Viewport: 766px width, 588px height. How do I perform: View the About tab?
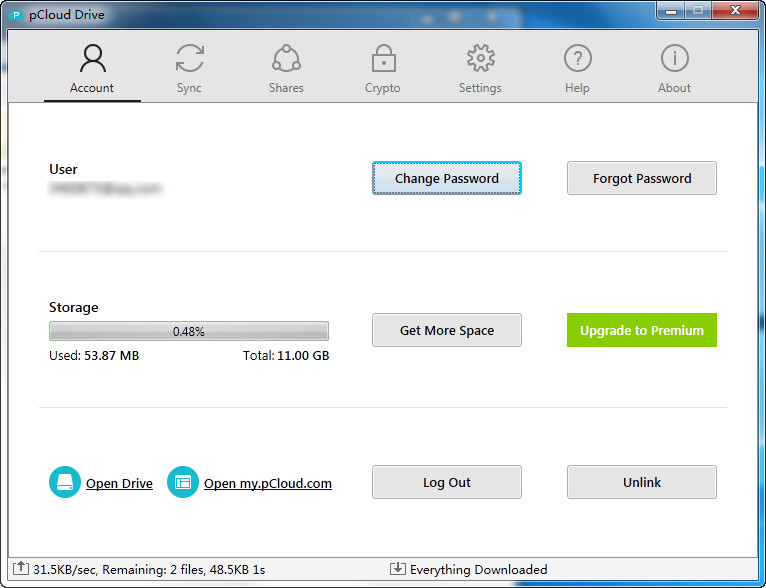click(x=675, y=68)
